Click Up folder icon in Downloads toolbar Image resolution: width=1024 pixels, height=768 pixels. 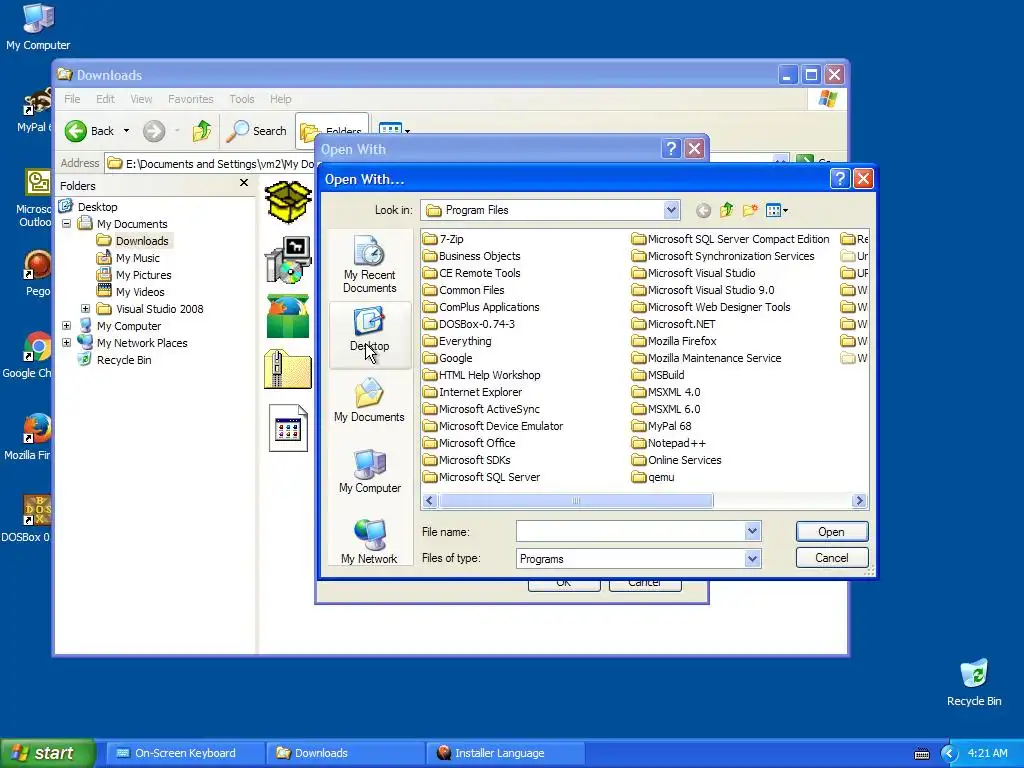point(202,131)
